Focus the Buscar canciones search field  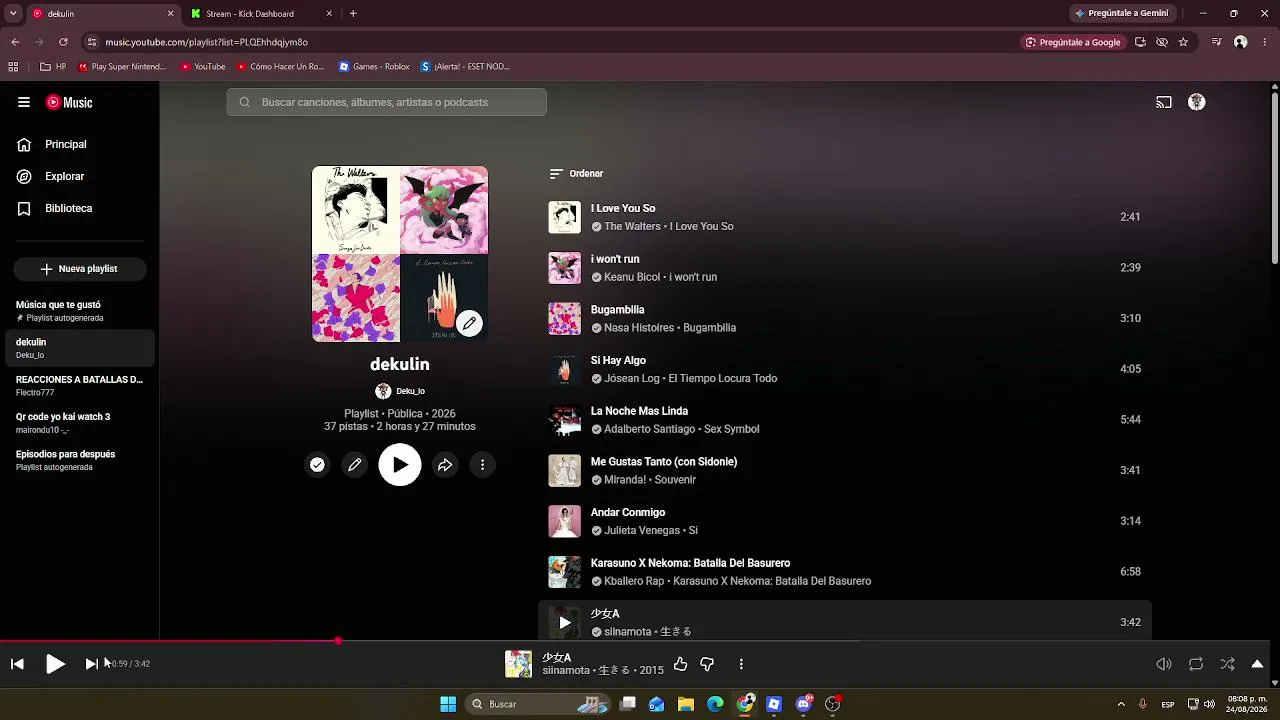(x=386, y=102)
